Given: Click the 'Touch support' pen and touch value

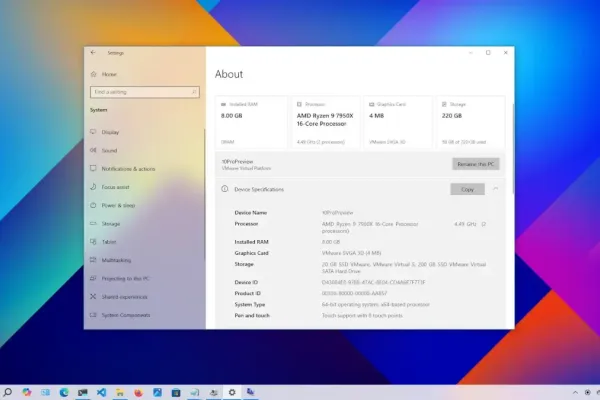Looking at the screenshot, I should pos(362,316).
